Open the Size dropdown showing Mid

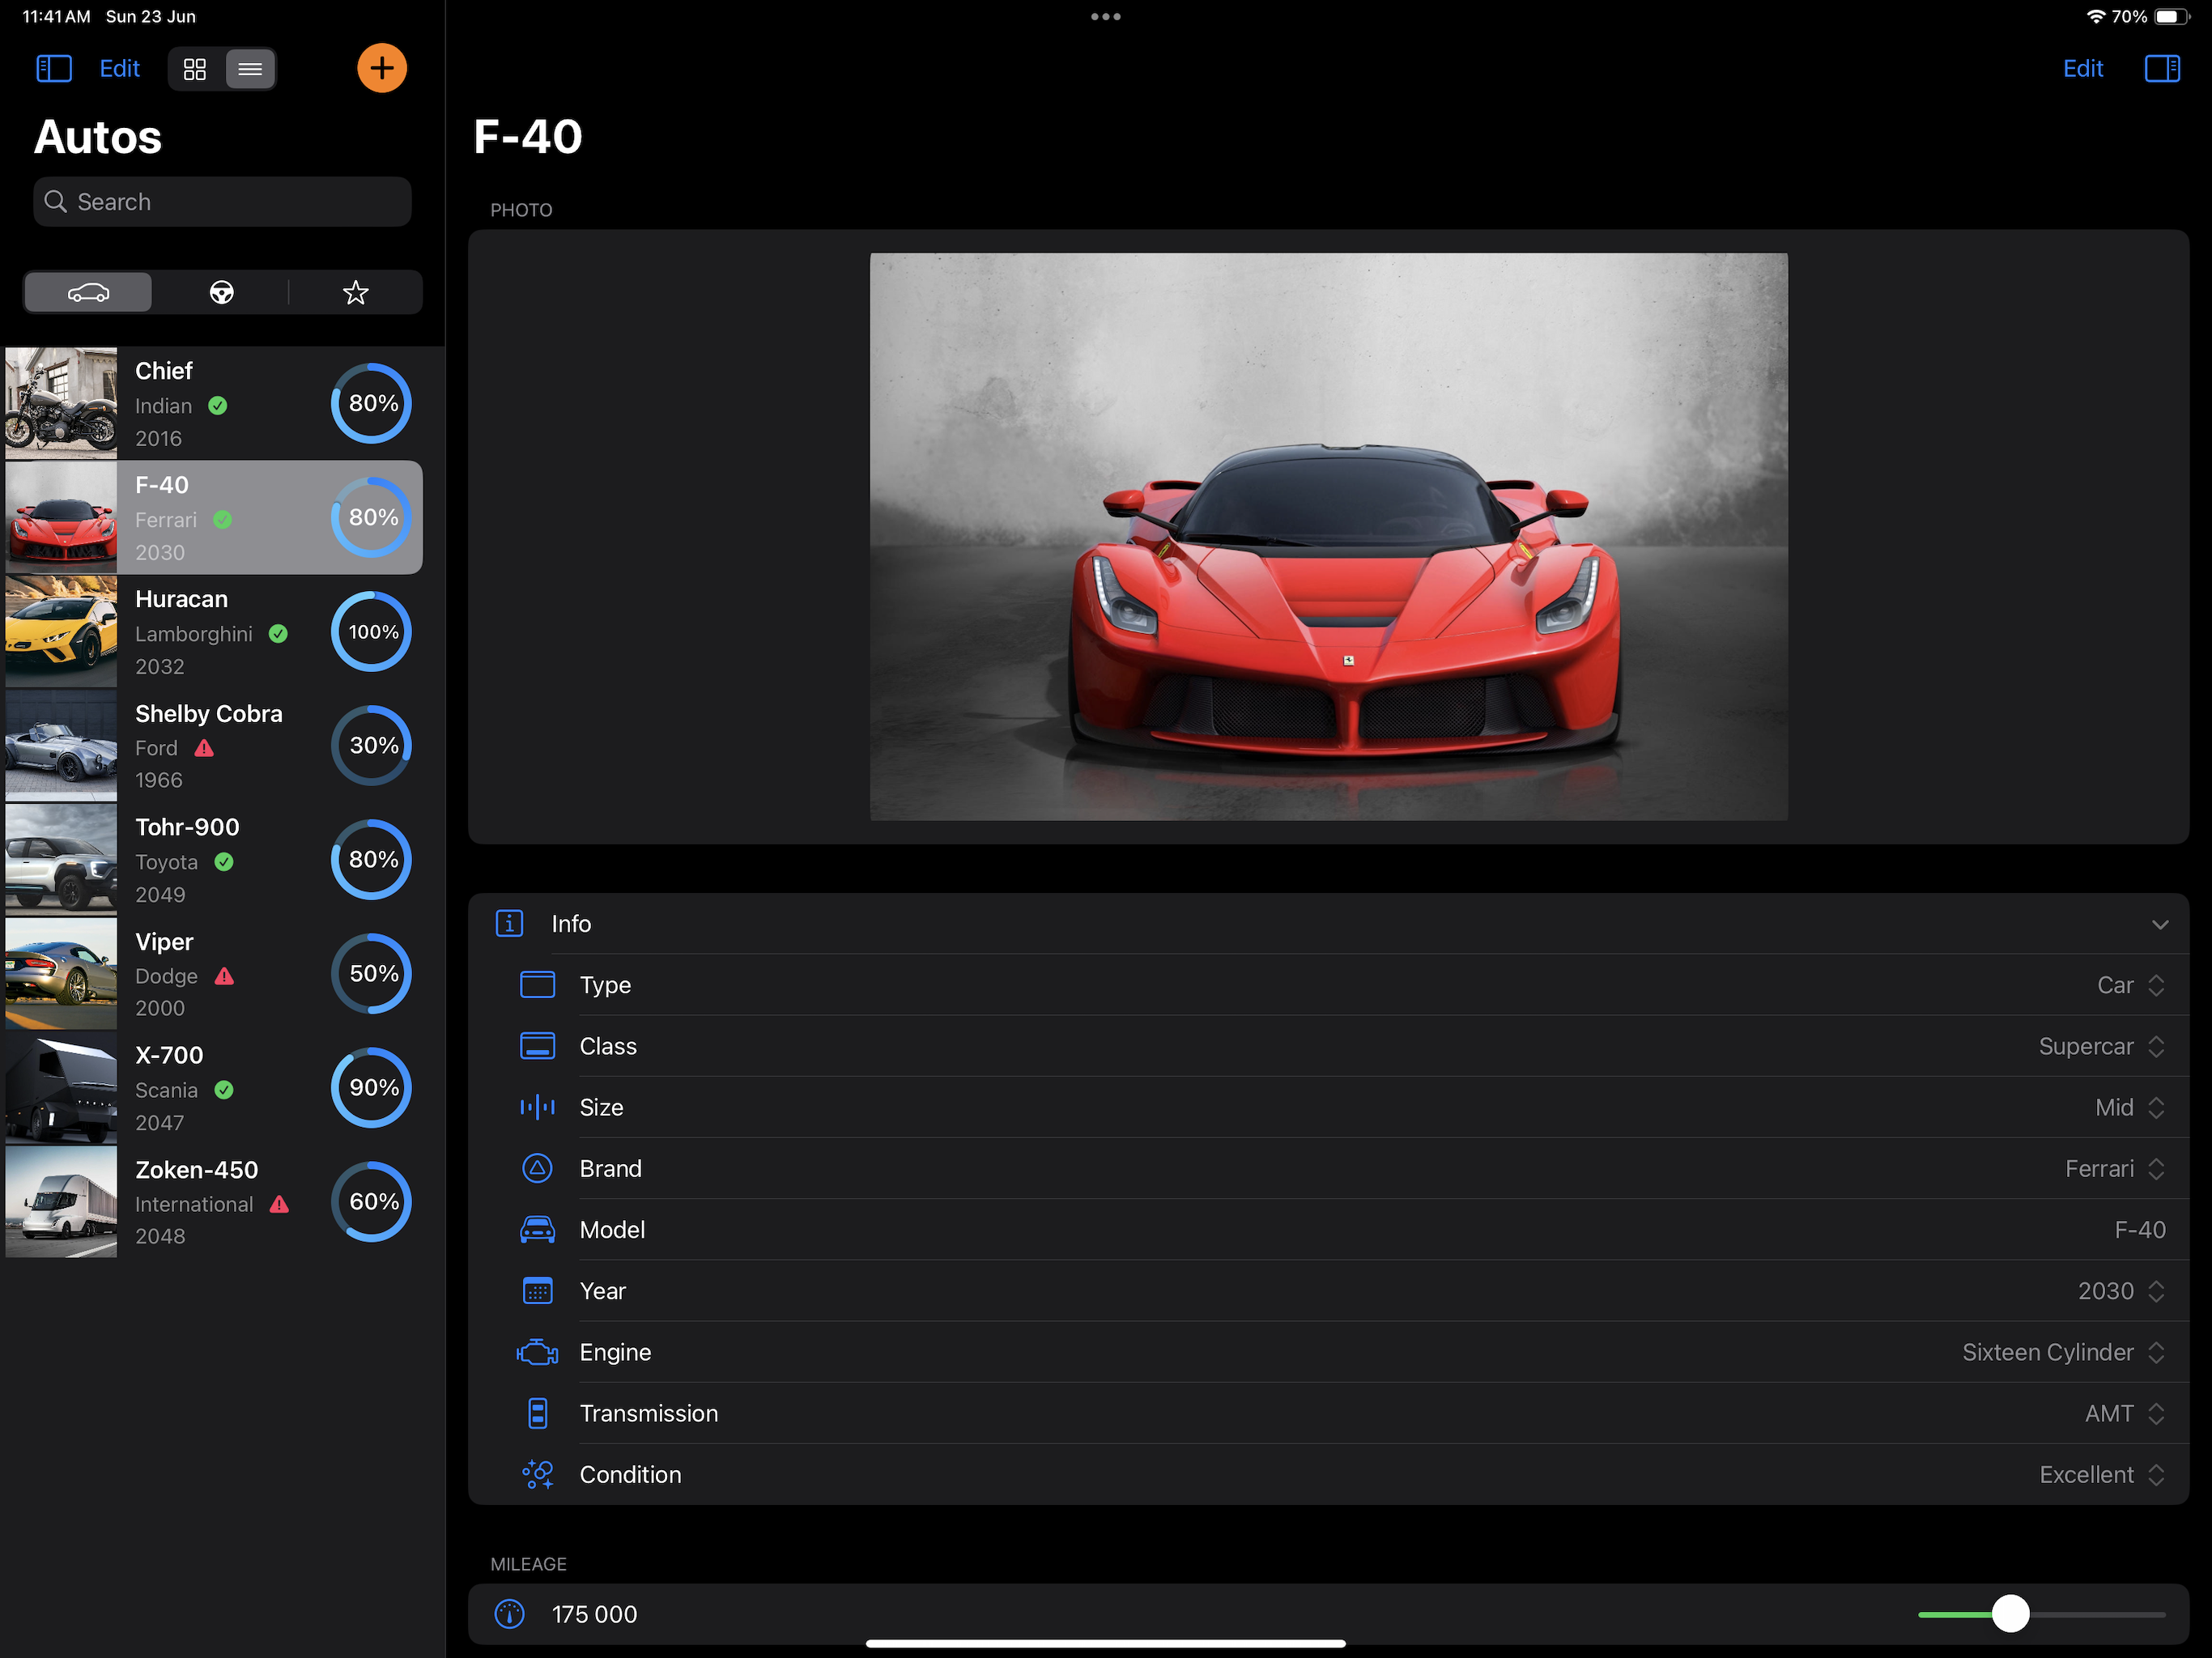(x=2130, y=1108)
